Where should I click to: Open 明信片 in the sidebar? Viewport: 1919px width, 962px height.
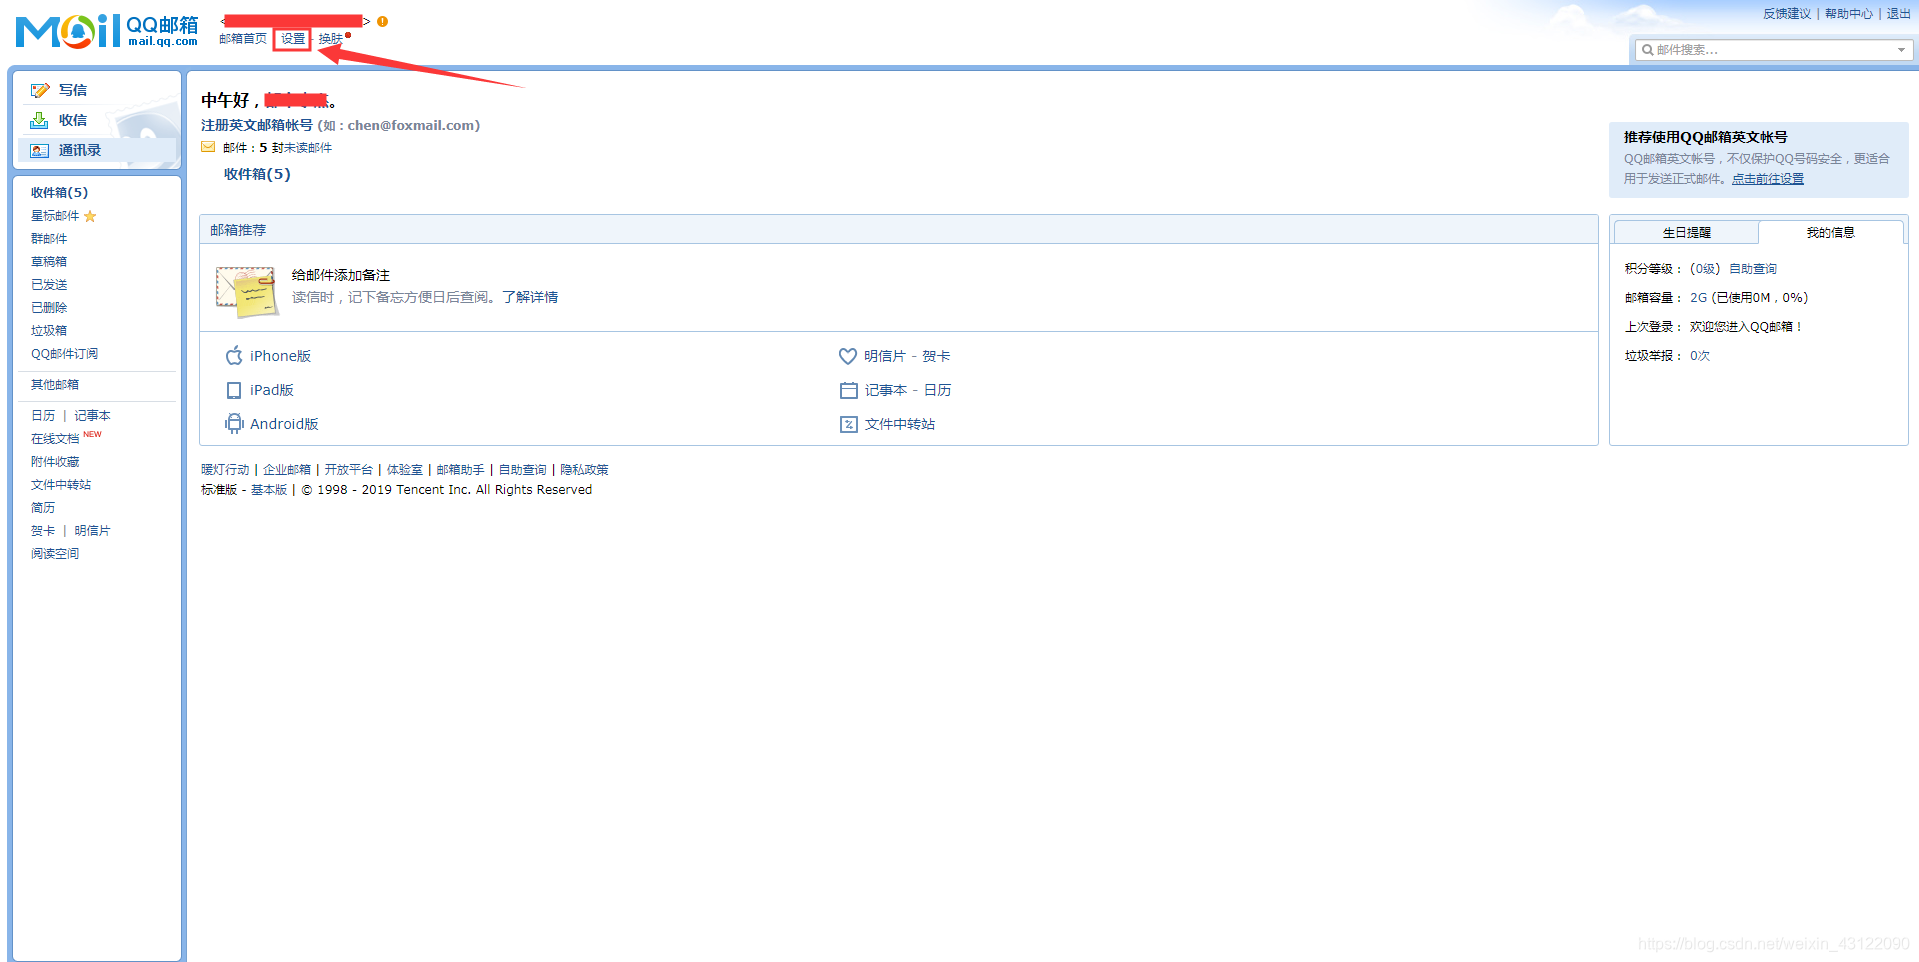(x=92, y=531)
